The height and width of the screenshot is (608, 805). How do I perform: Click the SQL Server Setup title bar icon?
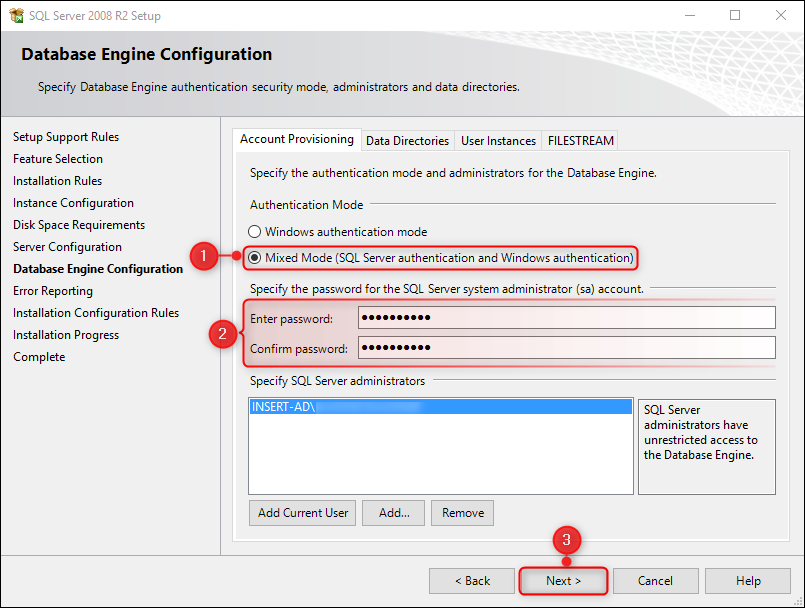16,15
